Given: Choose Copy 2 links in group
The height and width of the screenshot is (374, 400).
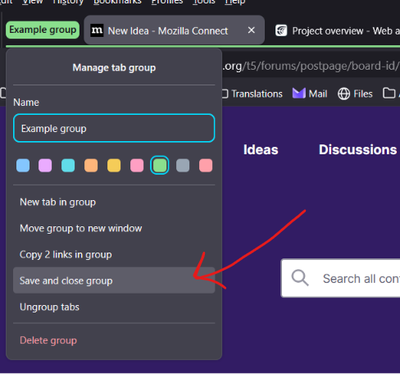Looking at the screenshot, I should 114,255.
